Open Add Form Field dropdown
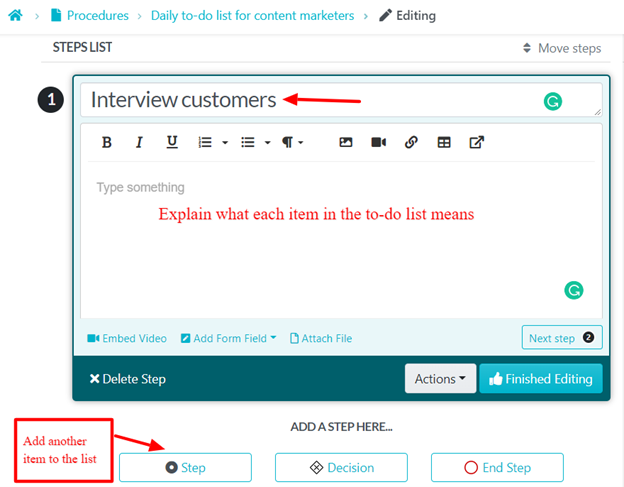This screenshot has width=624, height=487. pos(228,338)
